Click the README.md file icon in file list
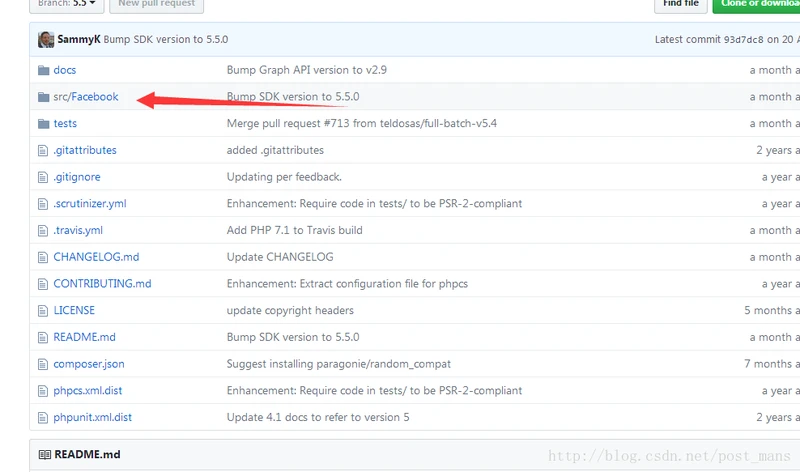800x472 pixels. [43, 337]
